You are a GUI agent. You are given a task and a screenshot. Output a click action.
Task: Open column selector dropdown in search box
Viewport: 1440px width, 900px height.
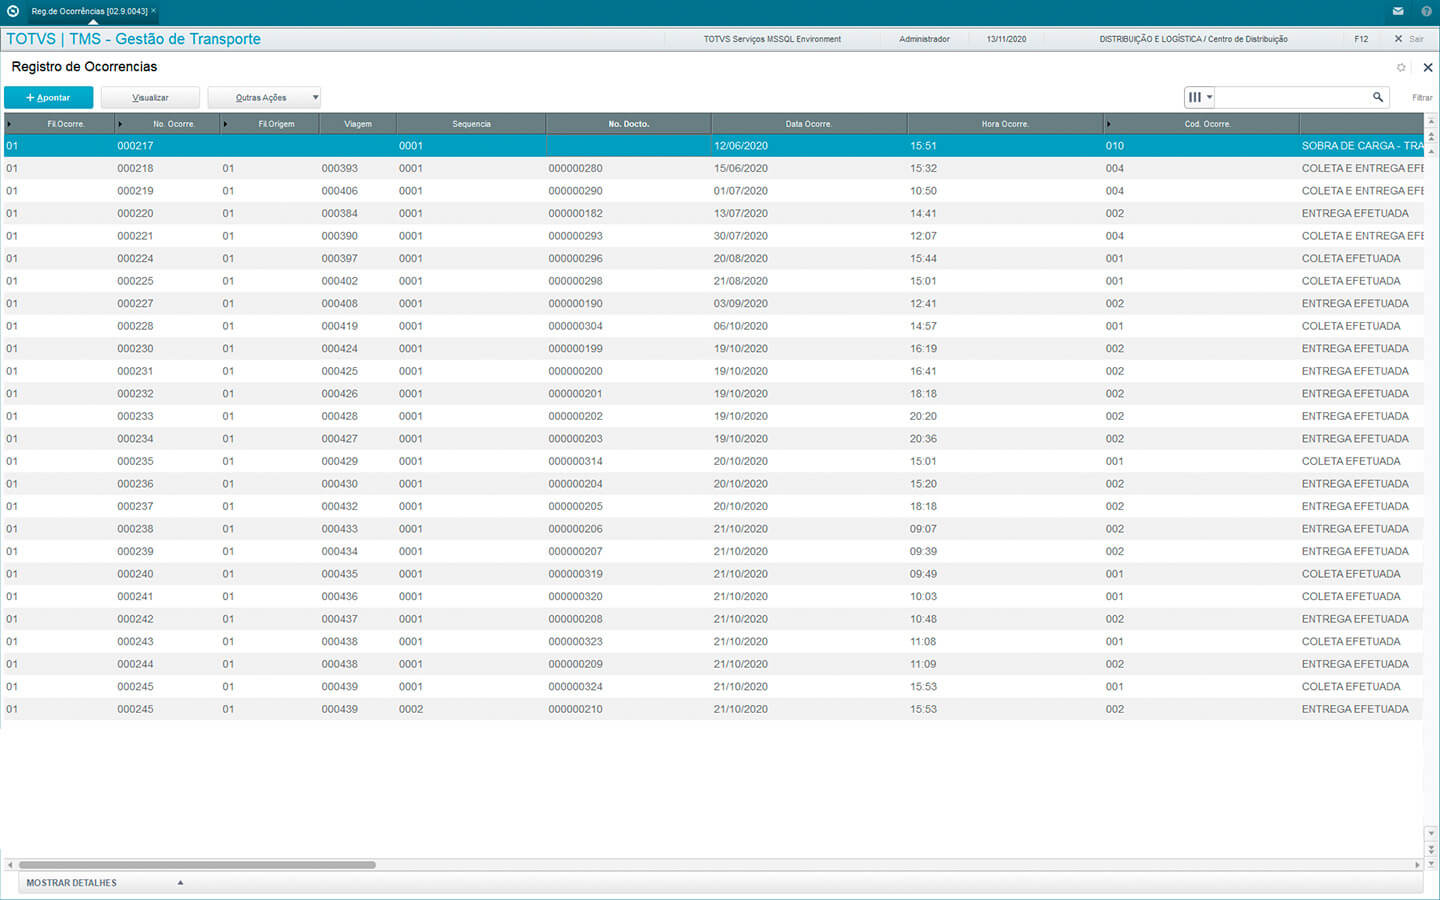click(x=1198, y=97)
